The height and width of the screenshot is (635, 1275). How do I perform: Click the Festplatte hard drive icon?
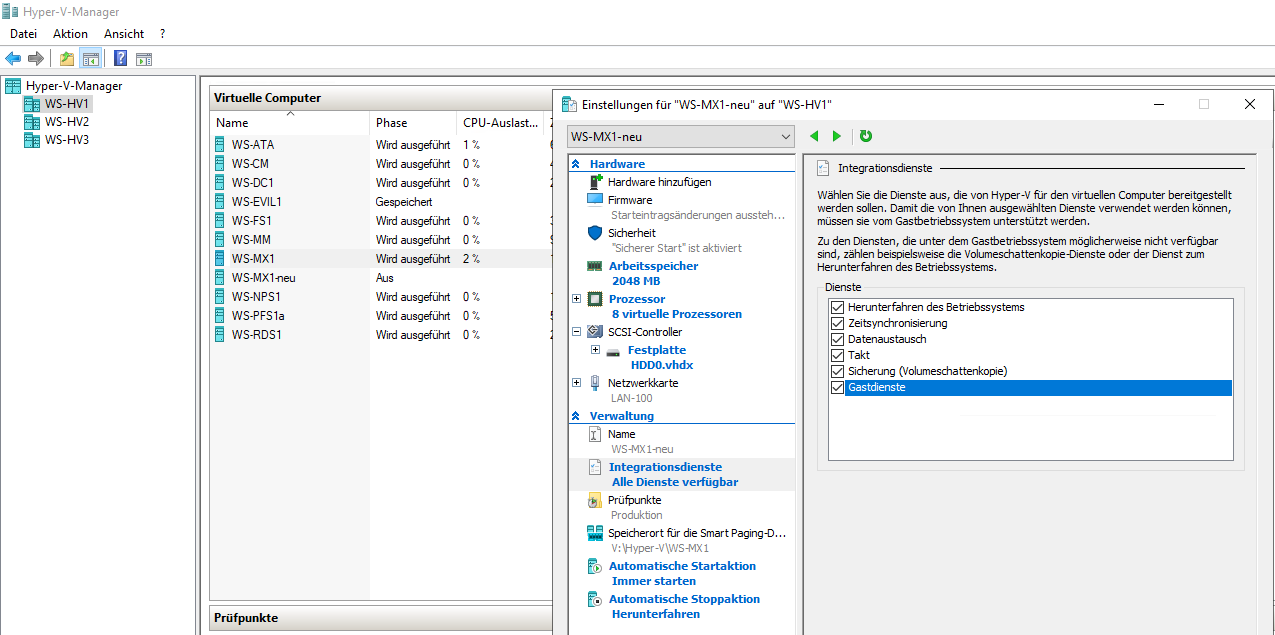click(x=614, y=351)
